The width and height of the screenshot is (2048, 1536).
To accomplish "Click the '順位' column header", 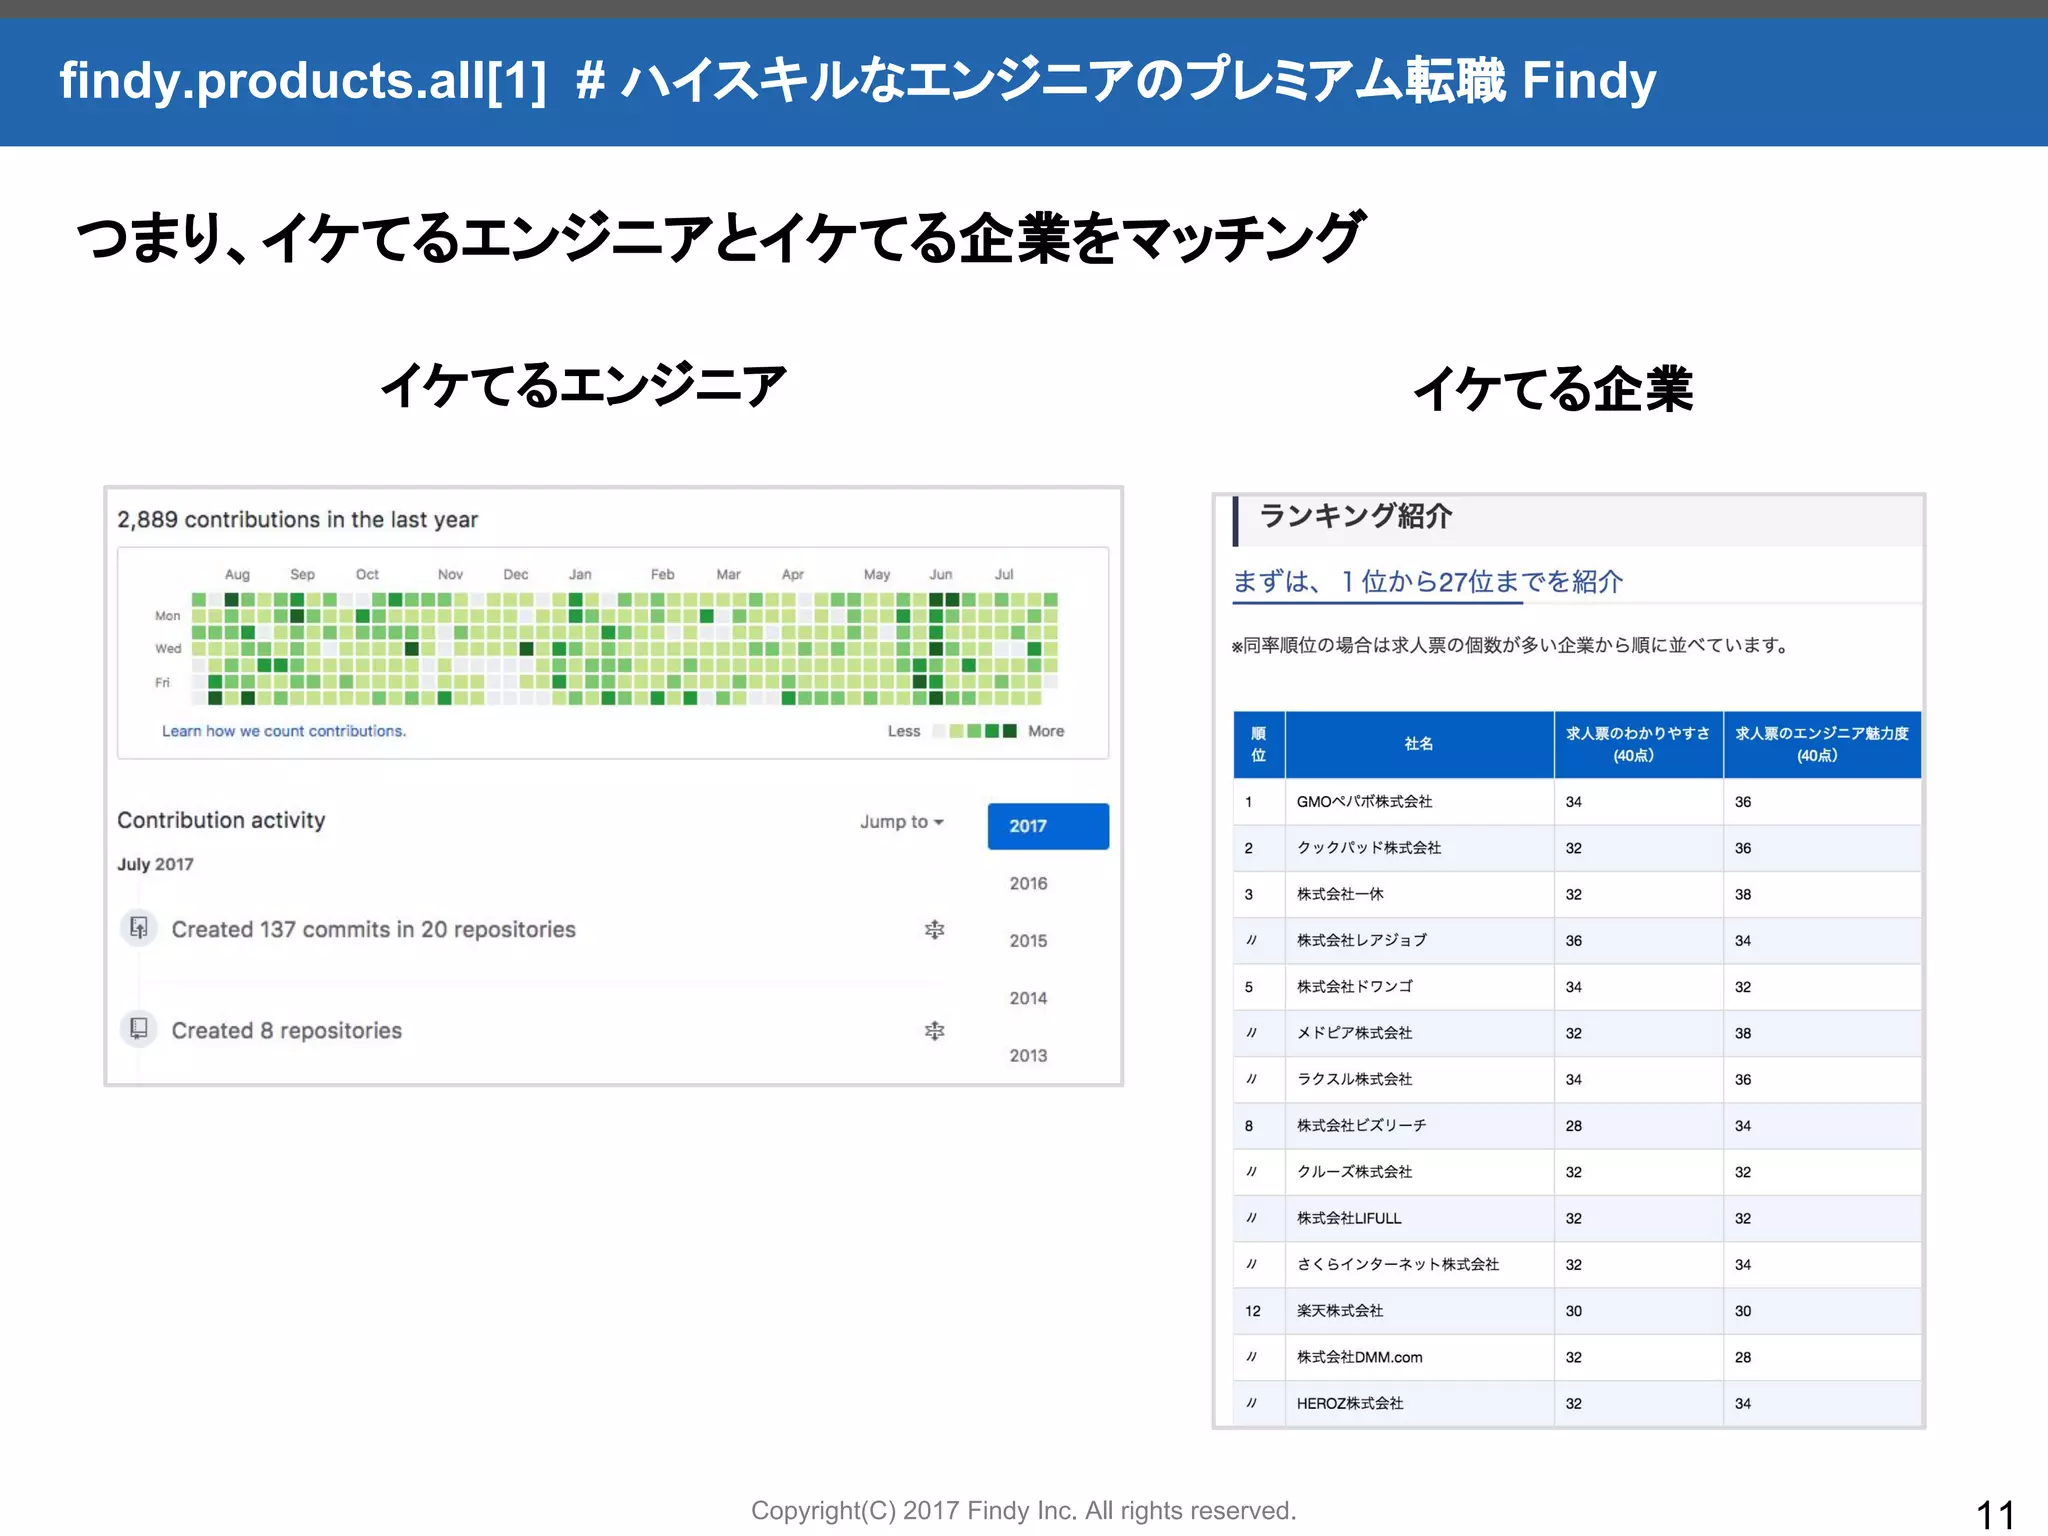I will pos(1259,745).
